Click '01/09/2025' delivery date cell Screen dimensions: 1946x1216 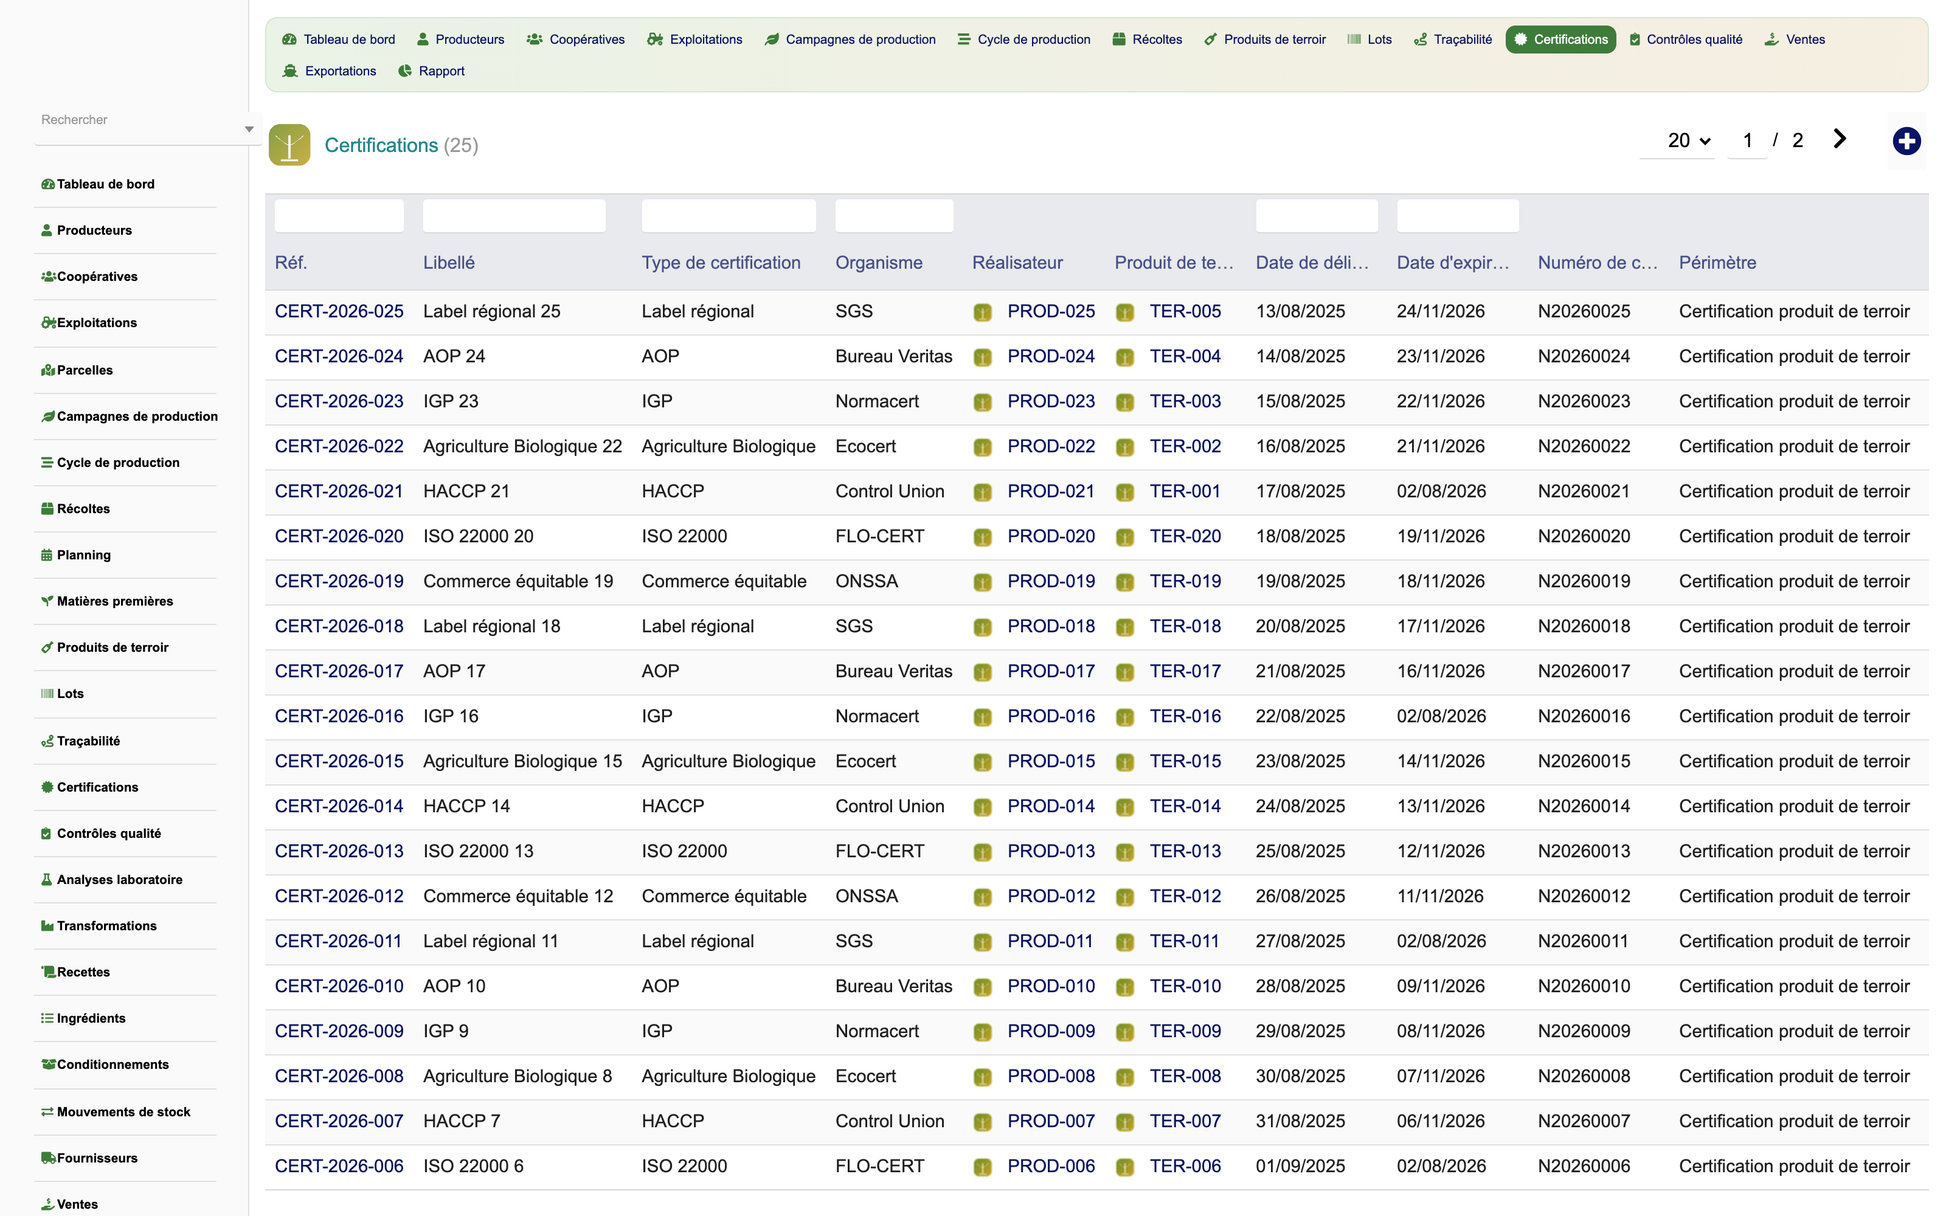[1300, 1167]
